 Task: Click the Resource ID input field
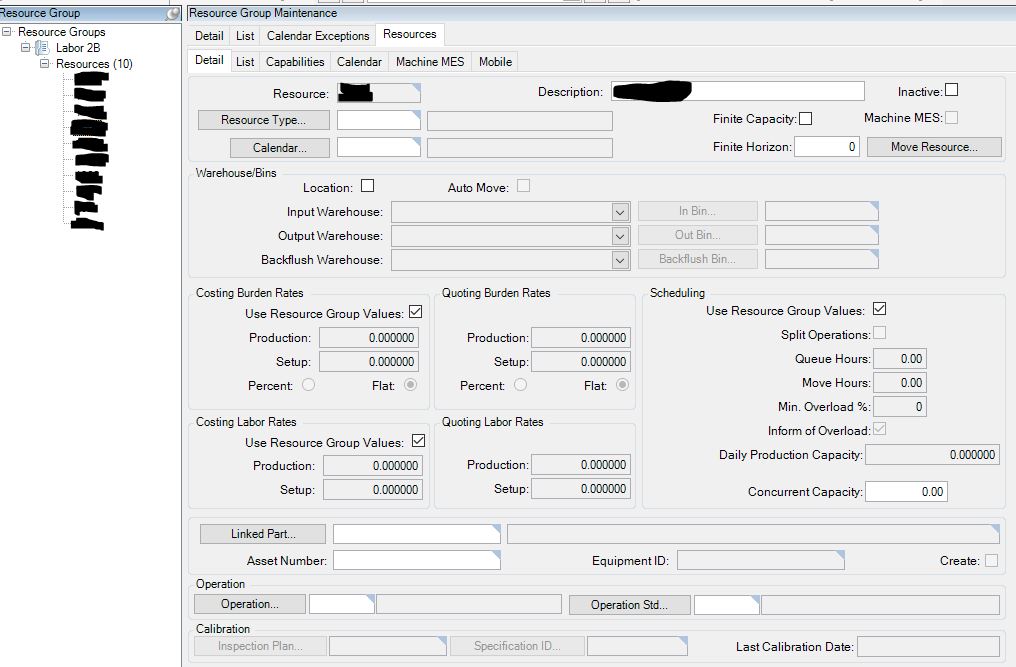(378, 93)
